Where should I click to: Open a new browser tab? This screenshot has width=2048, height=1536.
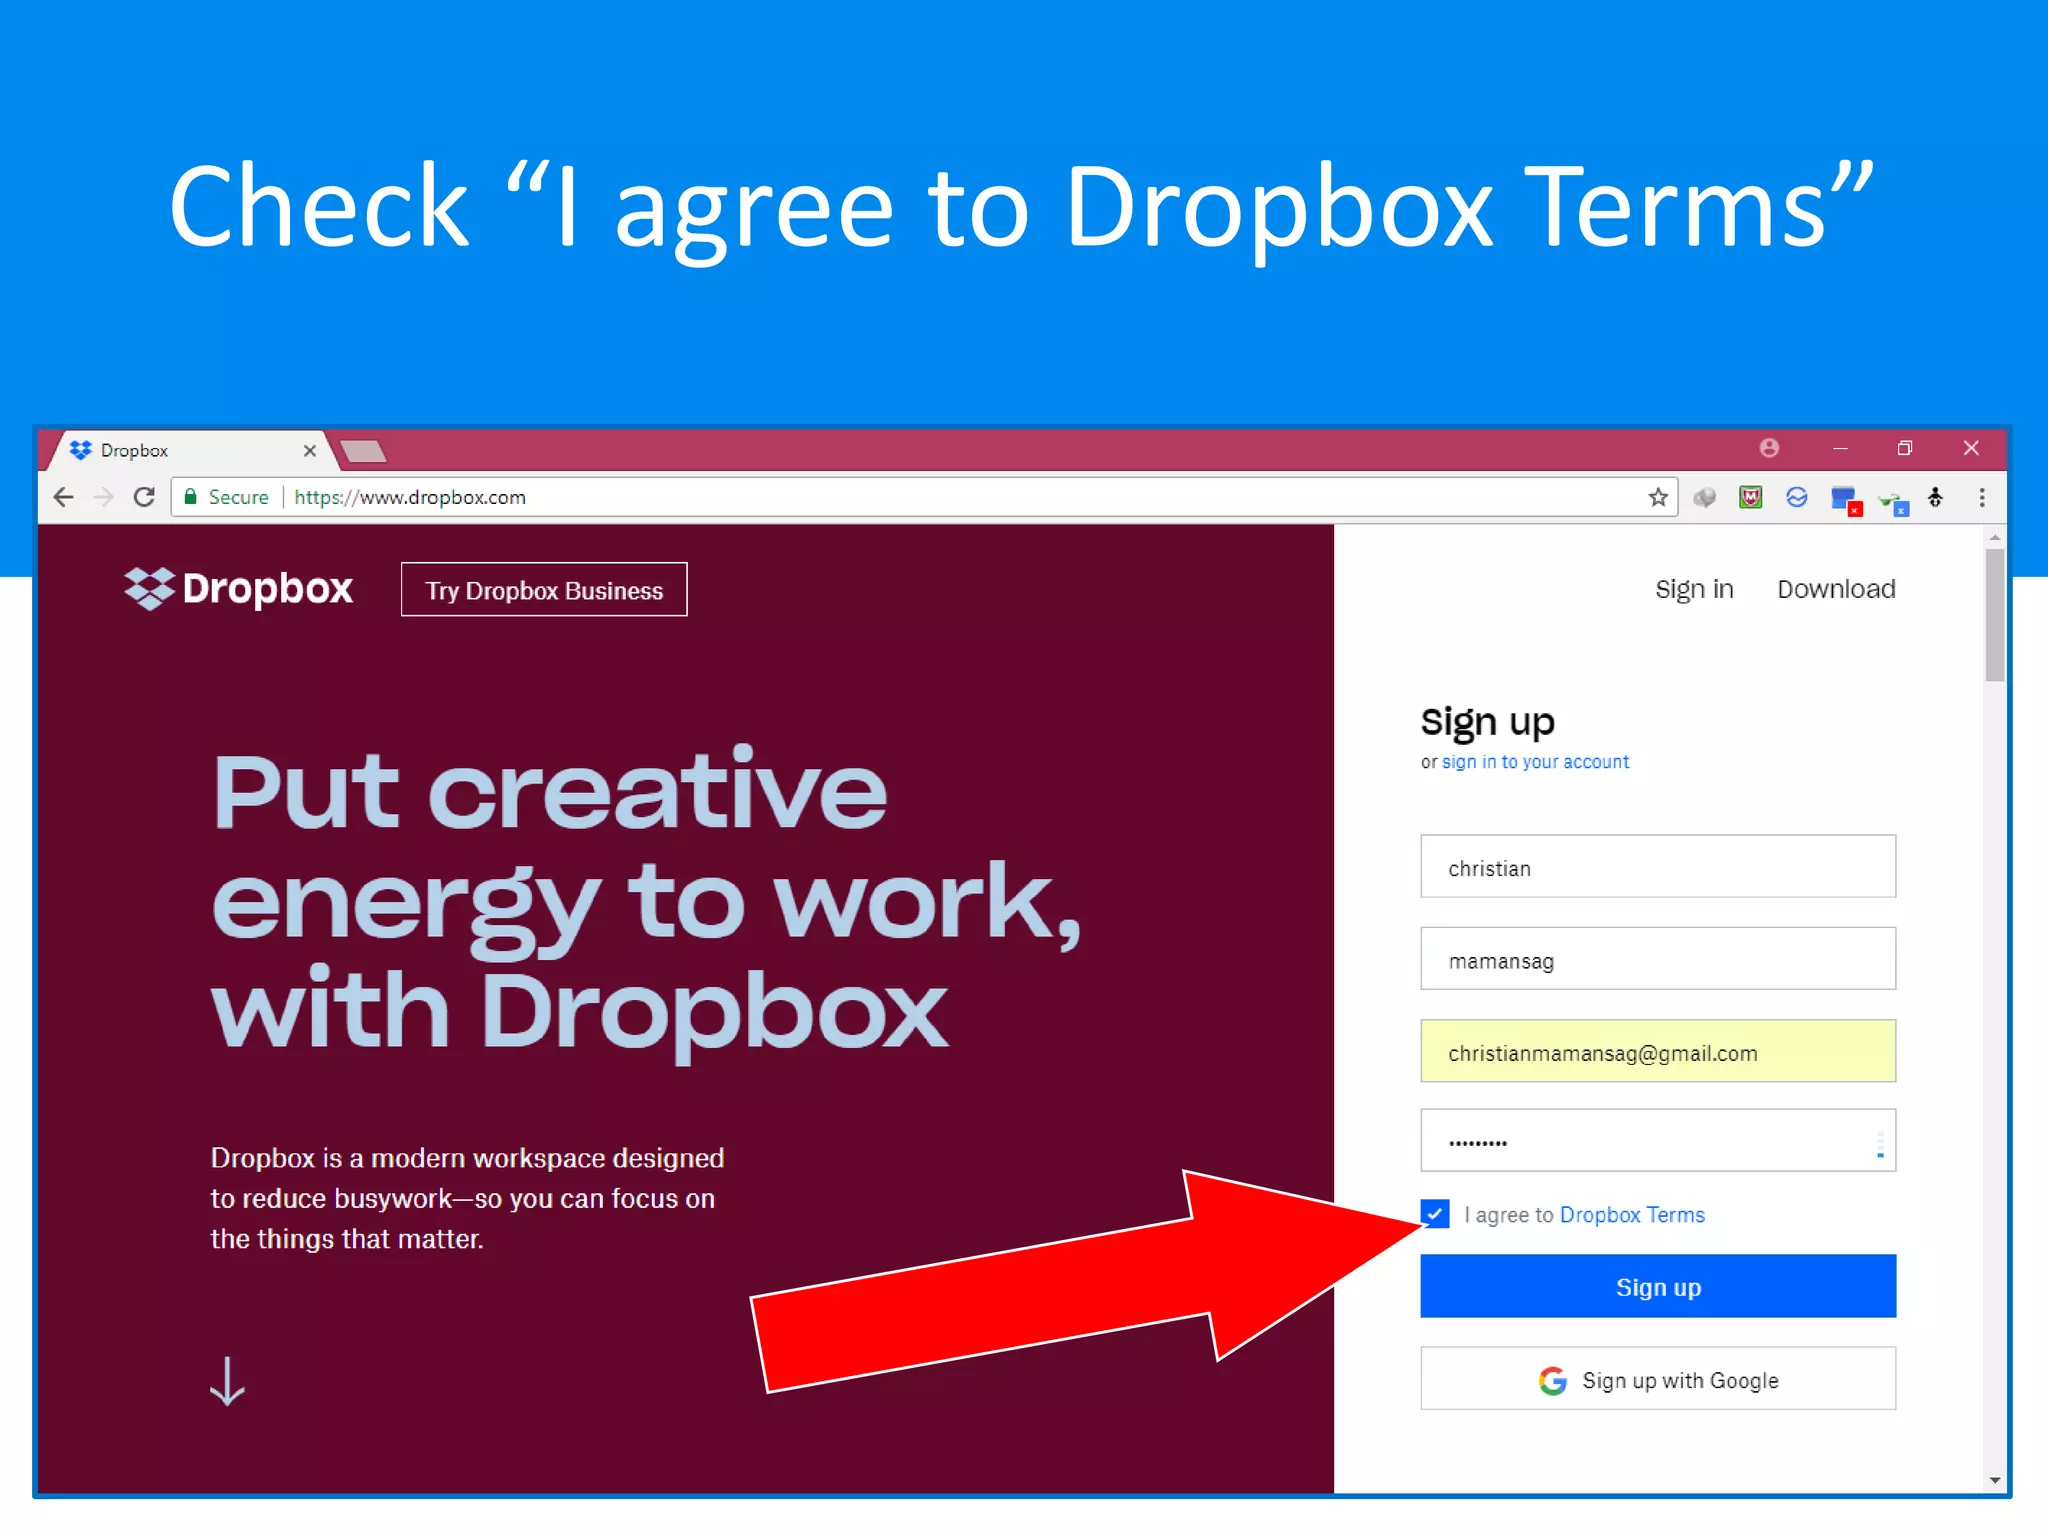364,452
